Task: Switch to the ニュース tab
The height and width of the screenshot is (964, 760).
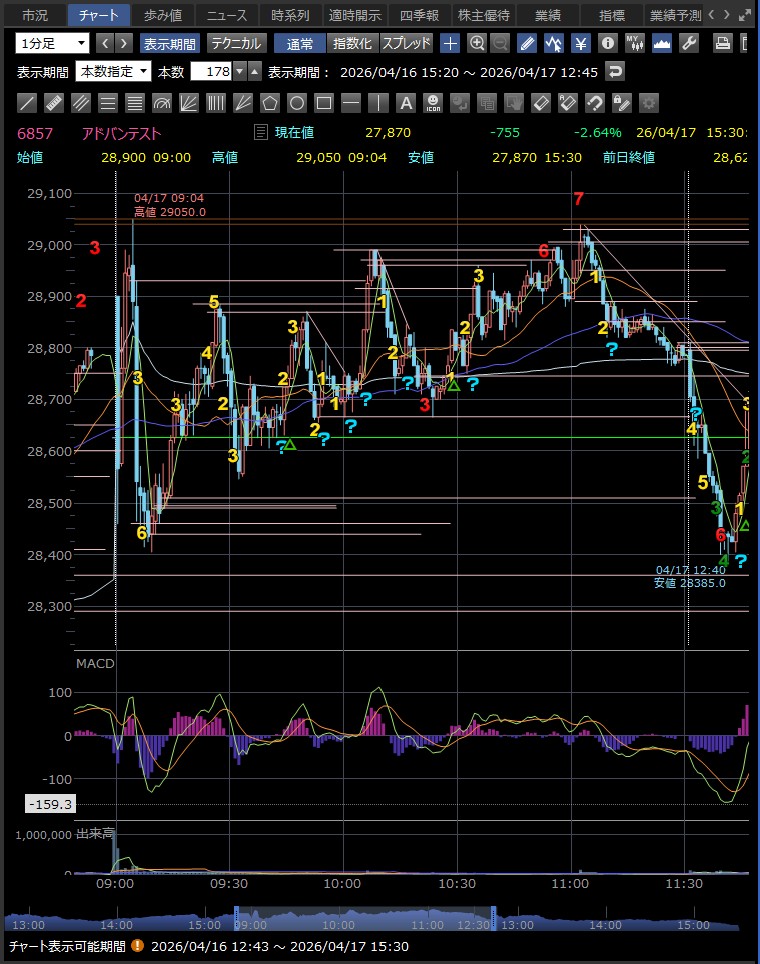Action: [x=227, y=15]
